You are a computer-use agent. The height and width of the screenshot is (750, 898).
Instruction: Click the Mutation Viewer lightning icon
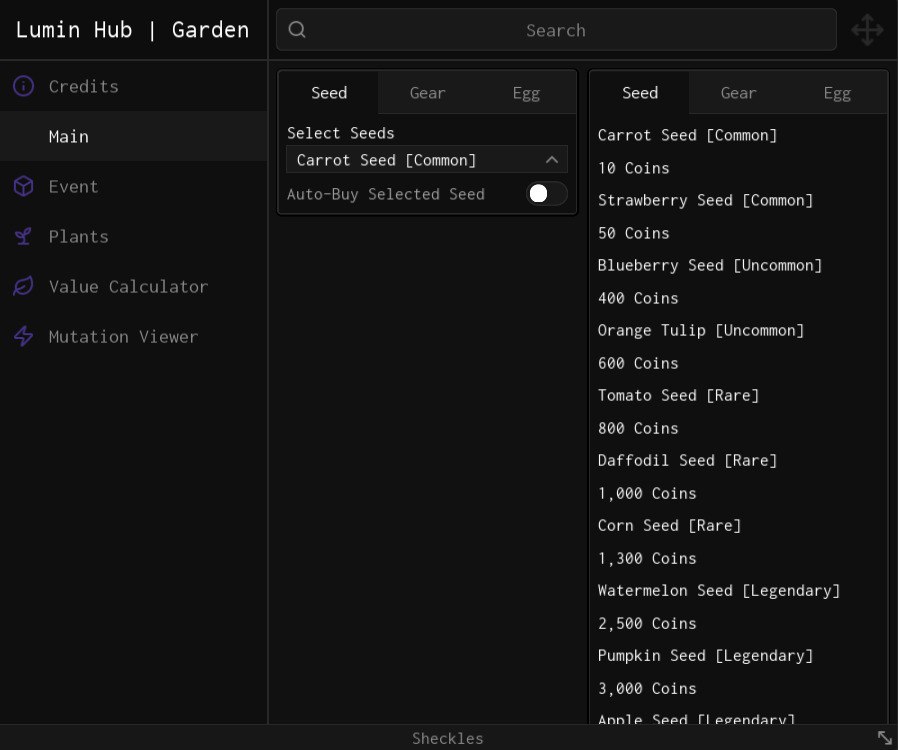(23, 336)
